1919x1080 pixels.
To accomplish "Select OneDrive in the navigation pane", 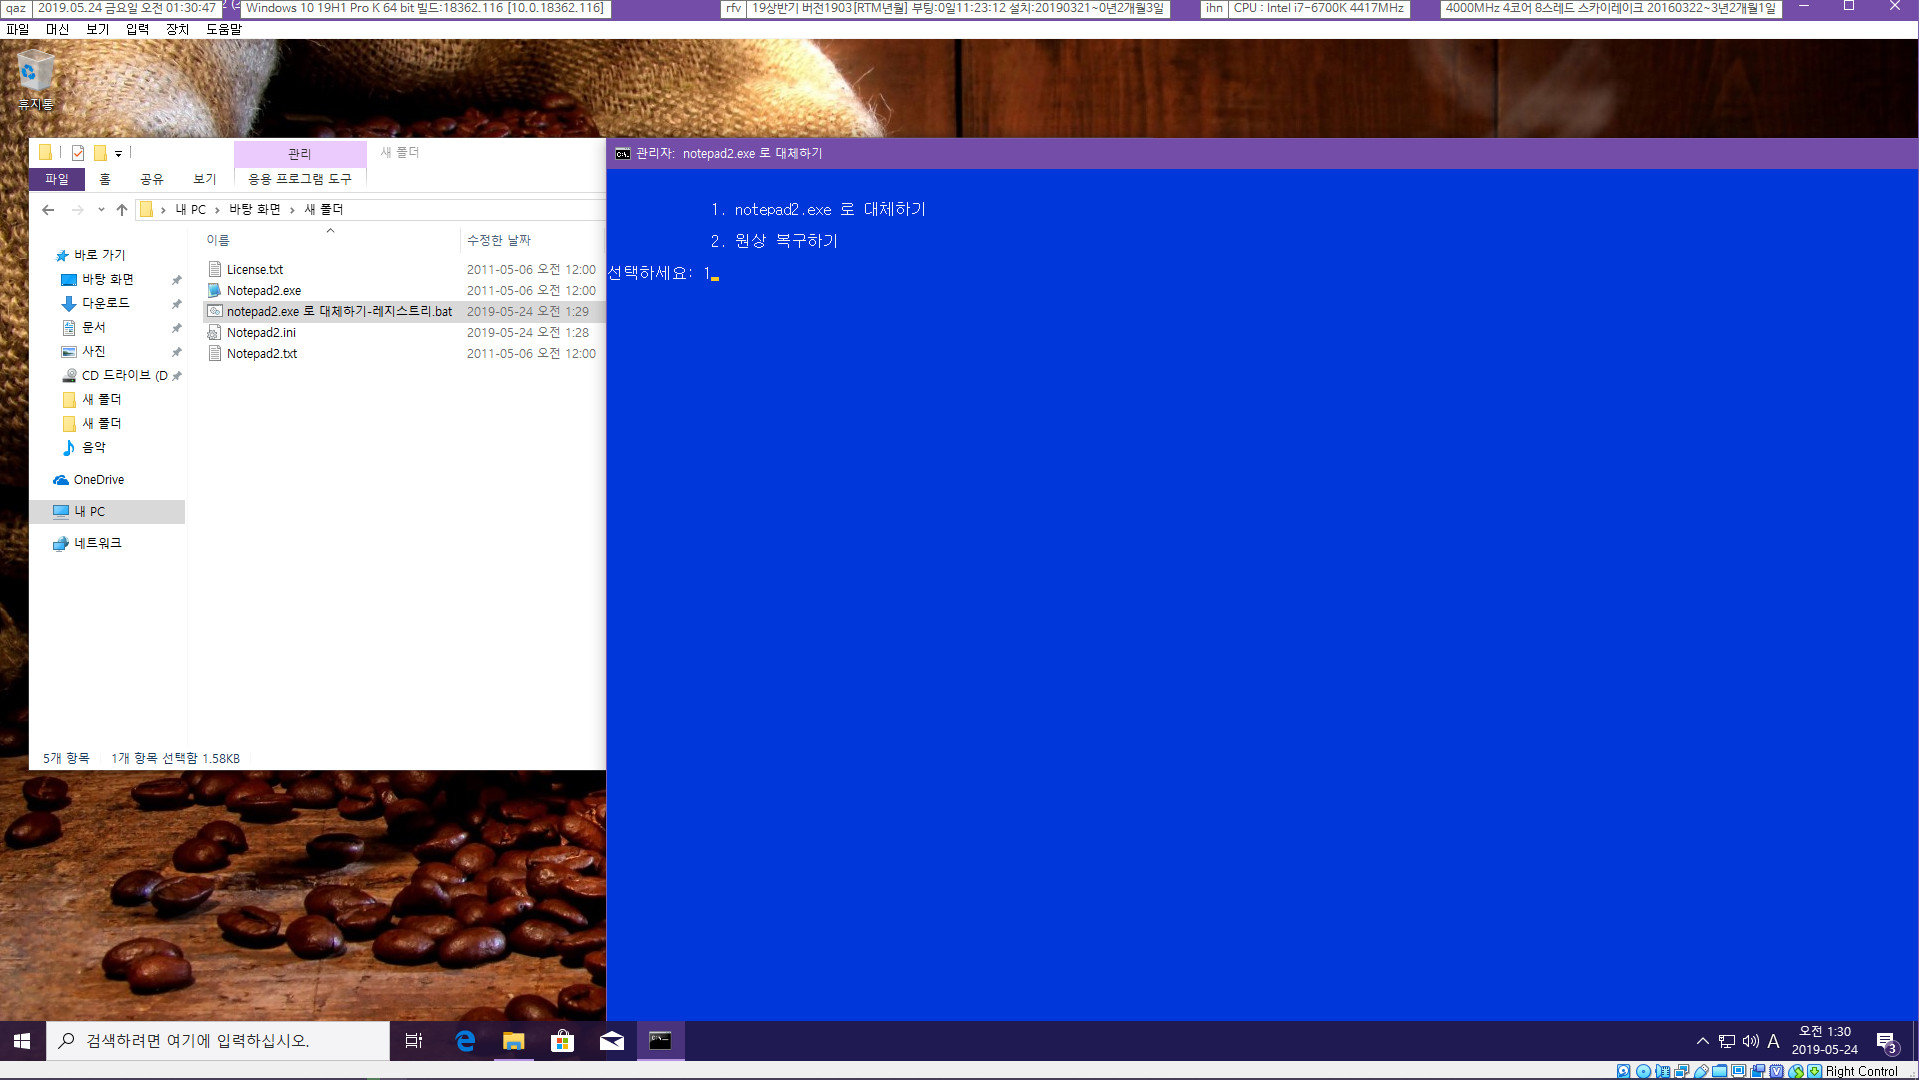I will coord(98,480).
